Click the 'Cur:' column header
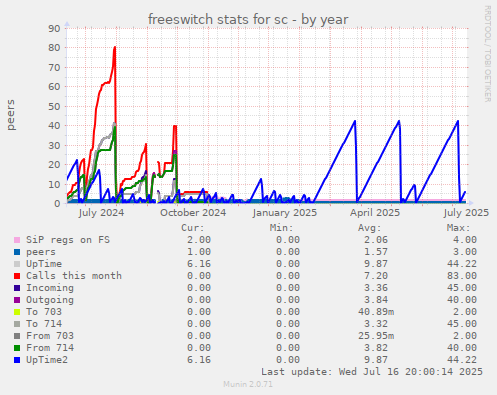The image size is (497, 395). click(x=193, y=228)
